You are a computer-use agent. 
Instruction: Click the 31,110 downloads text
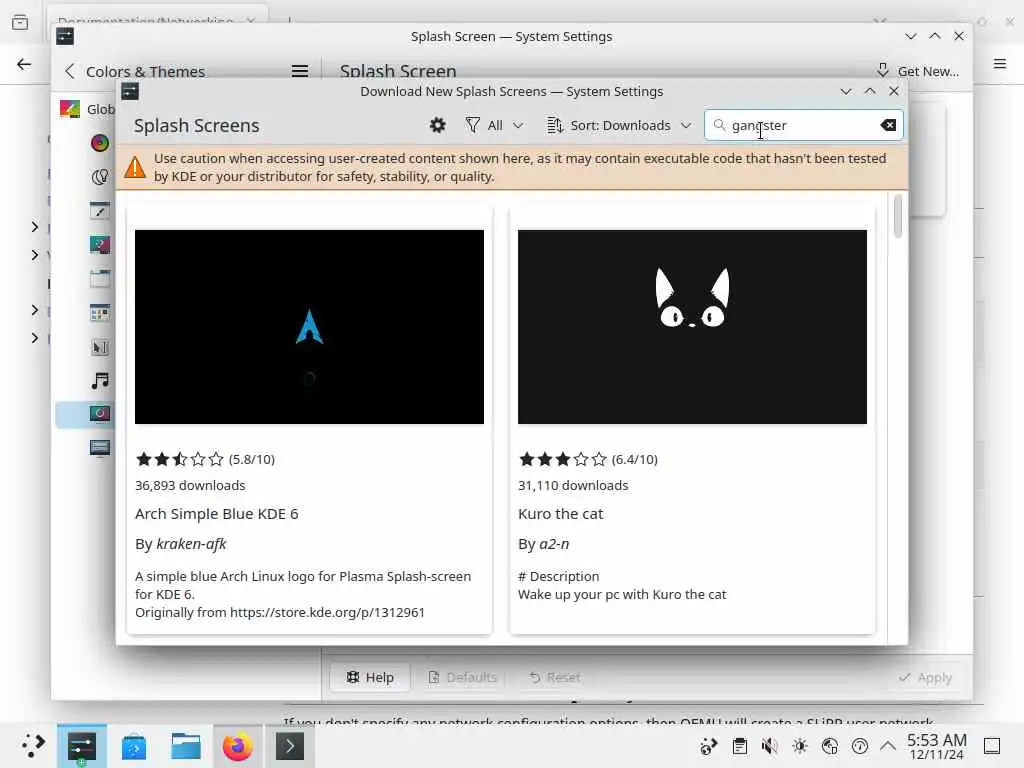coord(573,485)
